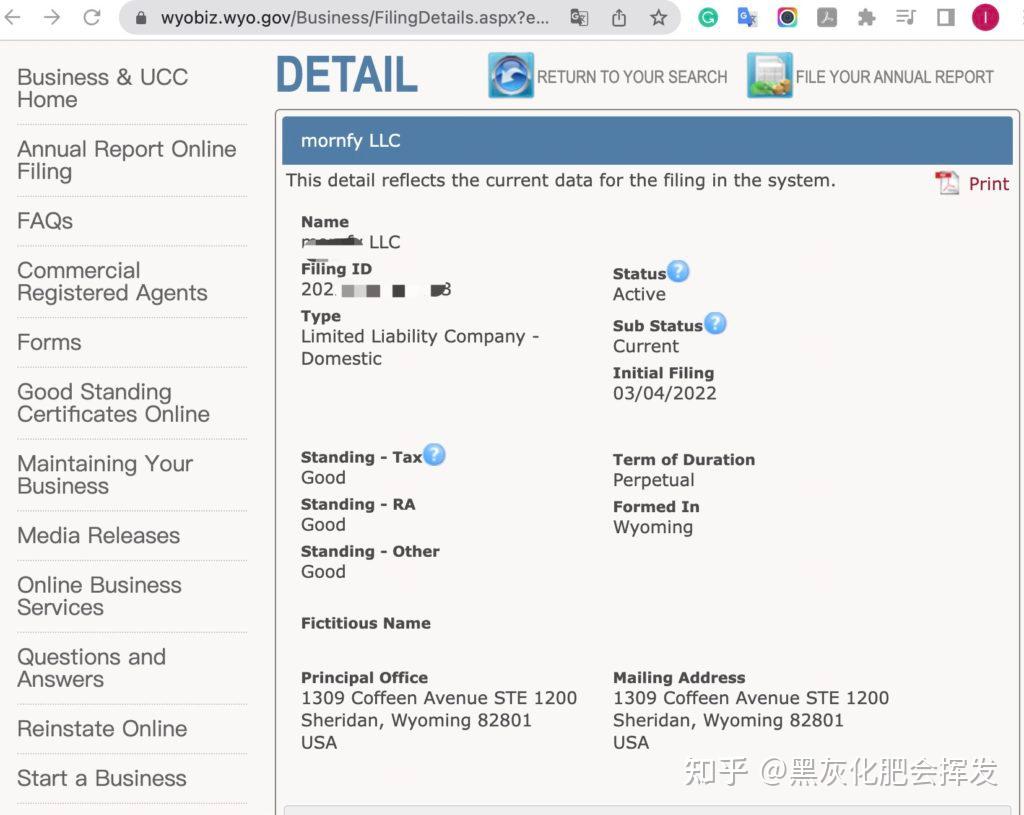The width and height of the screenshot is (1024, 815).
Task: Open Online Business Services sidebar link
Action: point(99,596)
